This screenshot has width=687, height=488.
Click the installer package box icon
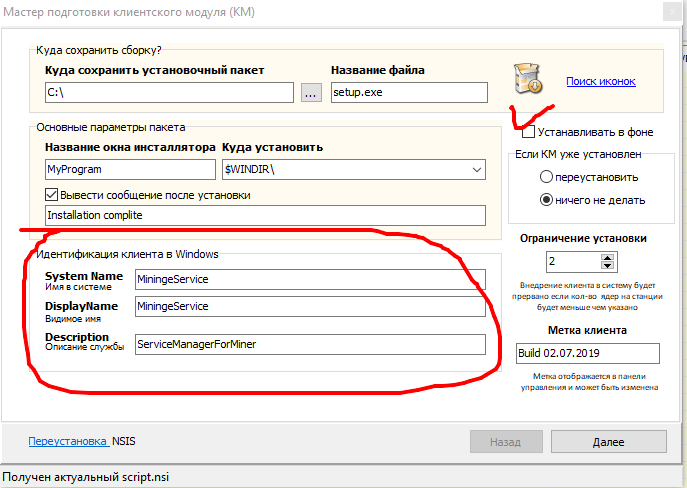pyautogui.click(x=529, y=79)
